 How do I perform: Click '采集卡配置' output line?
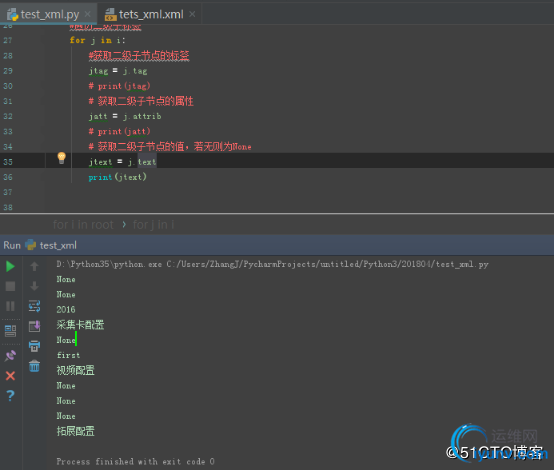click(x=80, y=325)
